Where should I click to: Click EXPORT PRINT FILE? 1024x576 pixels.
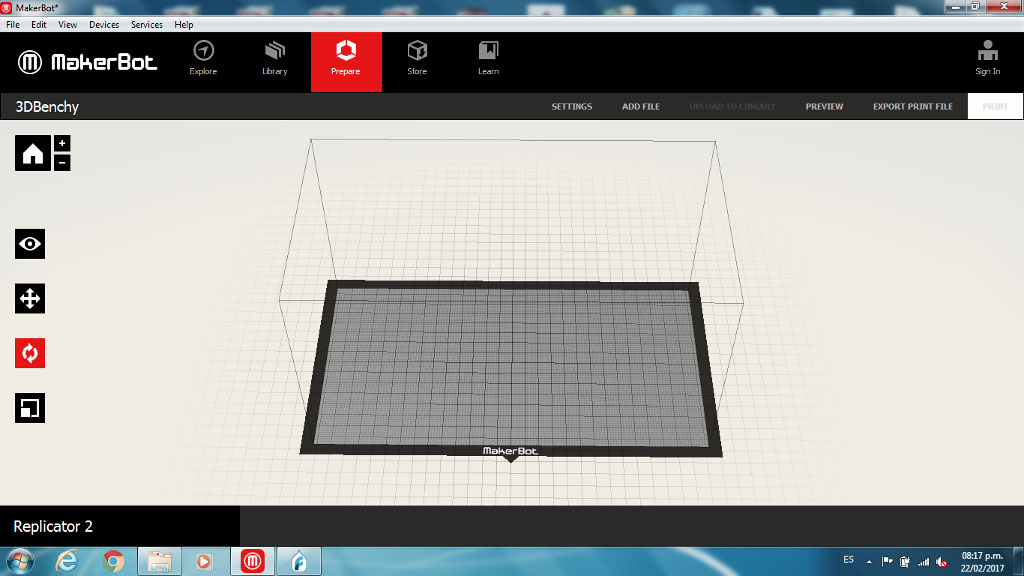click(x=912, y=106)
